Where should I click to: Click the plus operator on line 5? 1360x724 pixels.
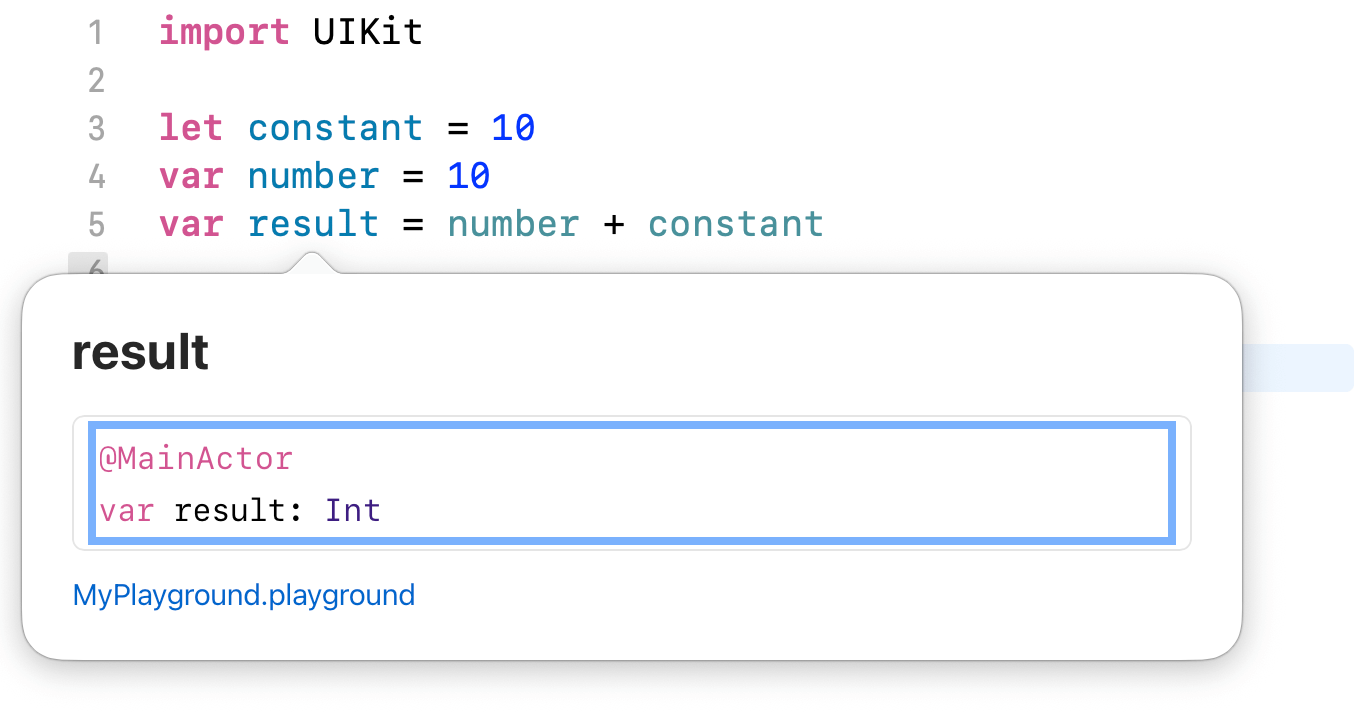click(613, 225)
